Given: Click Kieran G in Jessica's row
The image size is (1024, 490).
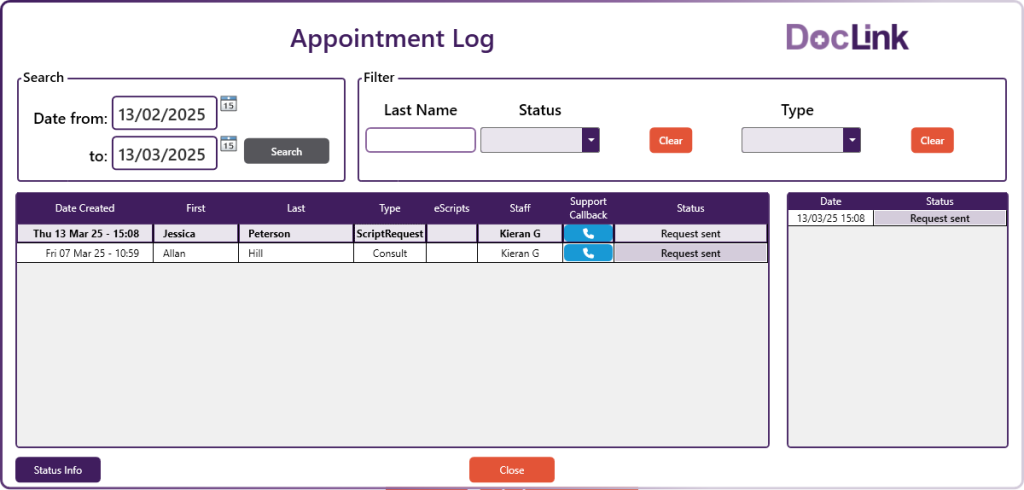Looking at the screenshot, I should [x=520, y=233].
